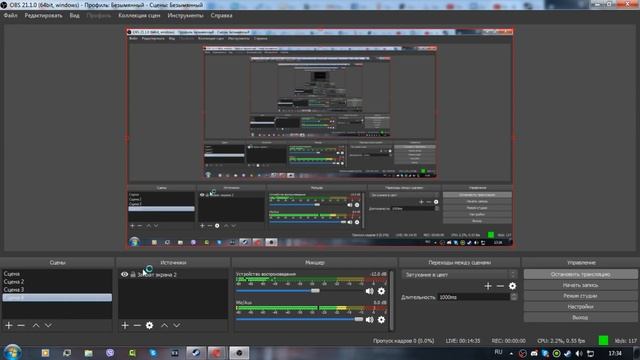Click the Выход button

click(580, 317)
